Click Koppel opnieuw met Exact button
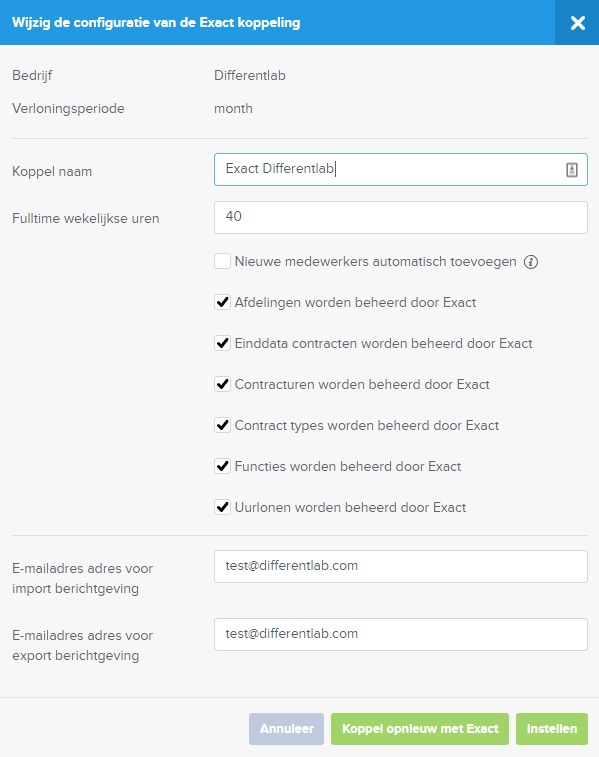599x757 pixels. point(420,729)
